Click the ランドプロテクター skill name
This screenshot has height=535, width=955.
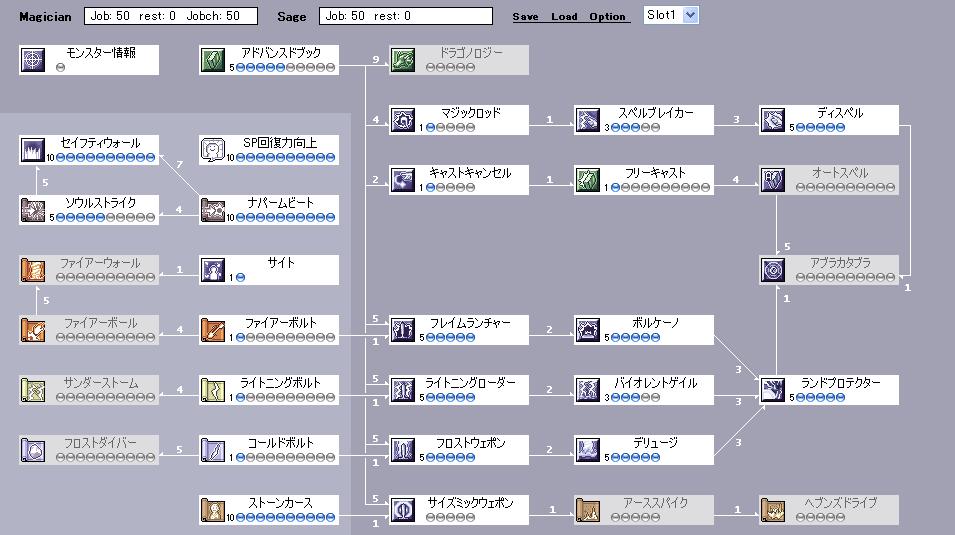[x=840, y=383]
